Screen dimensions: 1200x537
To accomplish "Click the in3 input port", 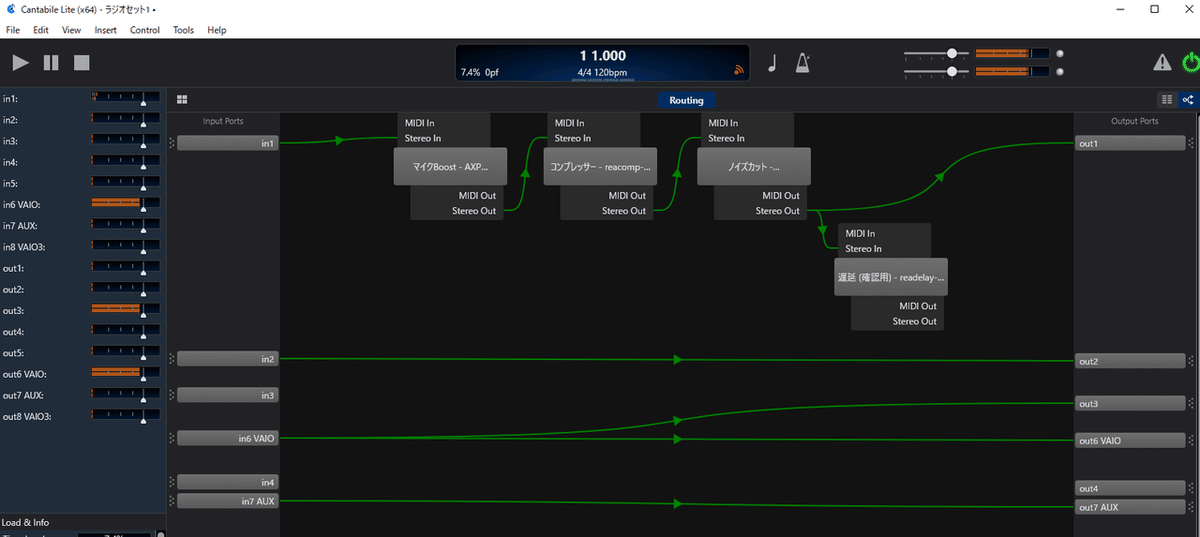I will click(228, 395).
